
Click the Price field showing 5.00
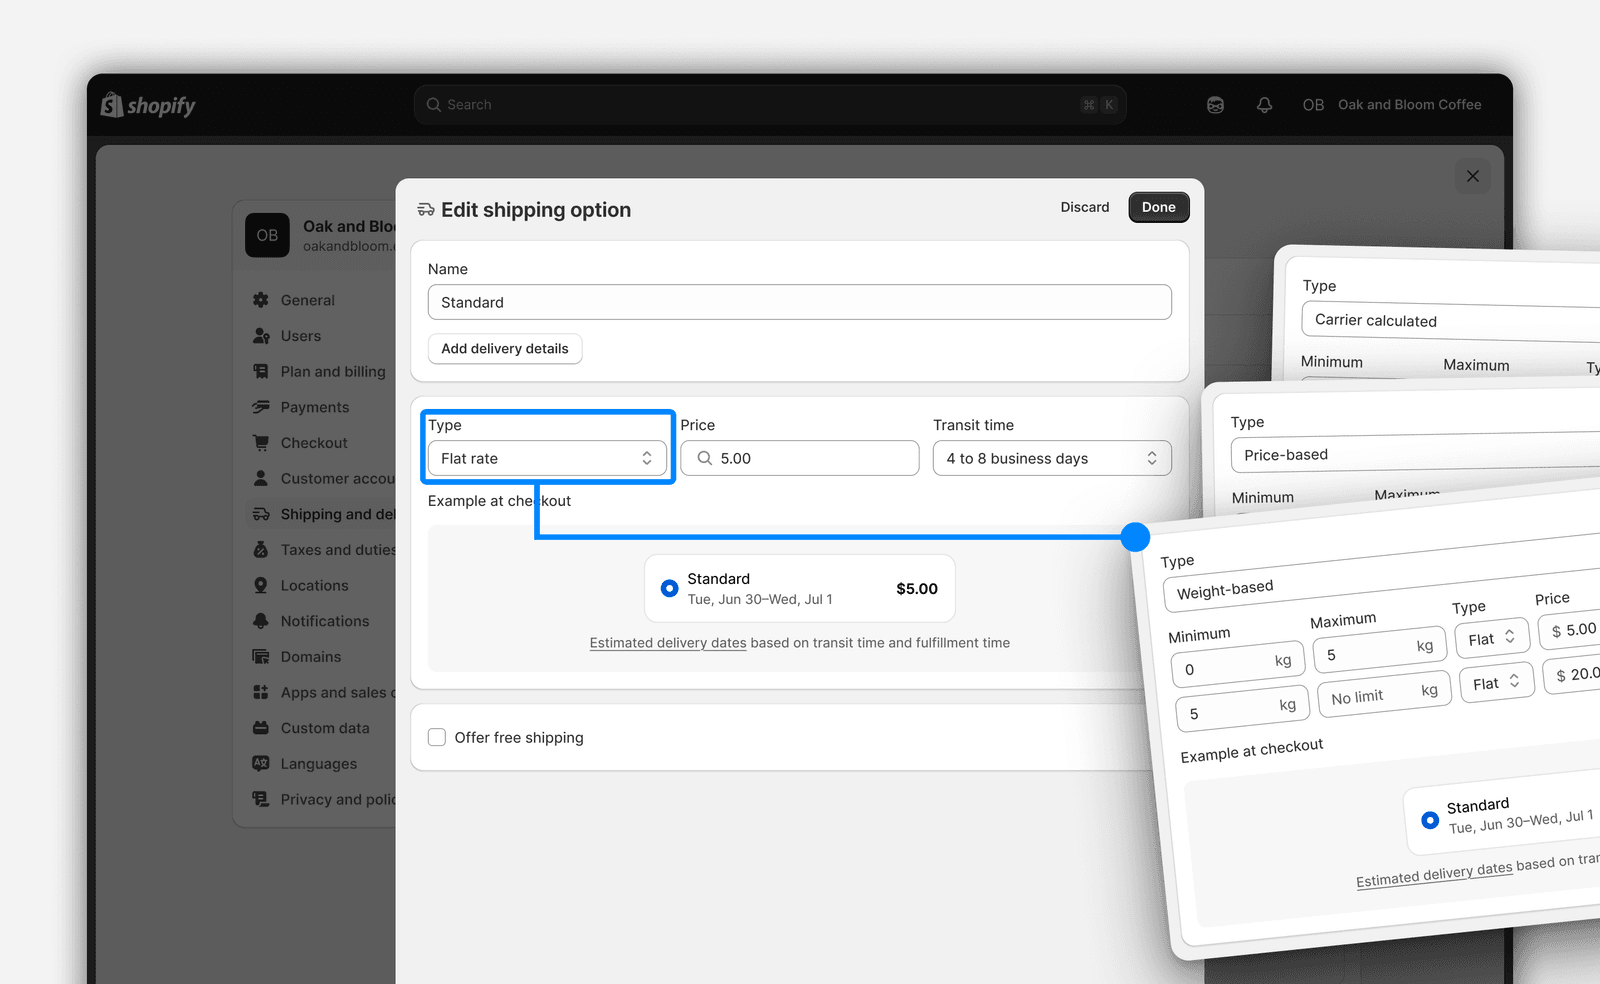(x=800, y=458)
